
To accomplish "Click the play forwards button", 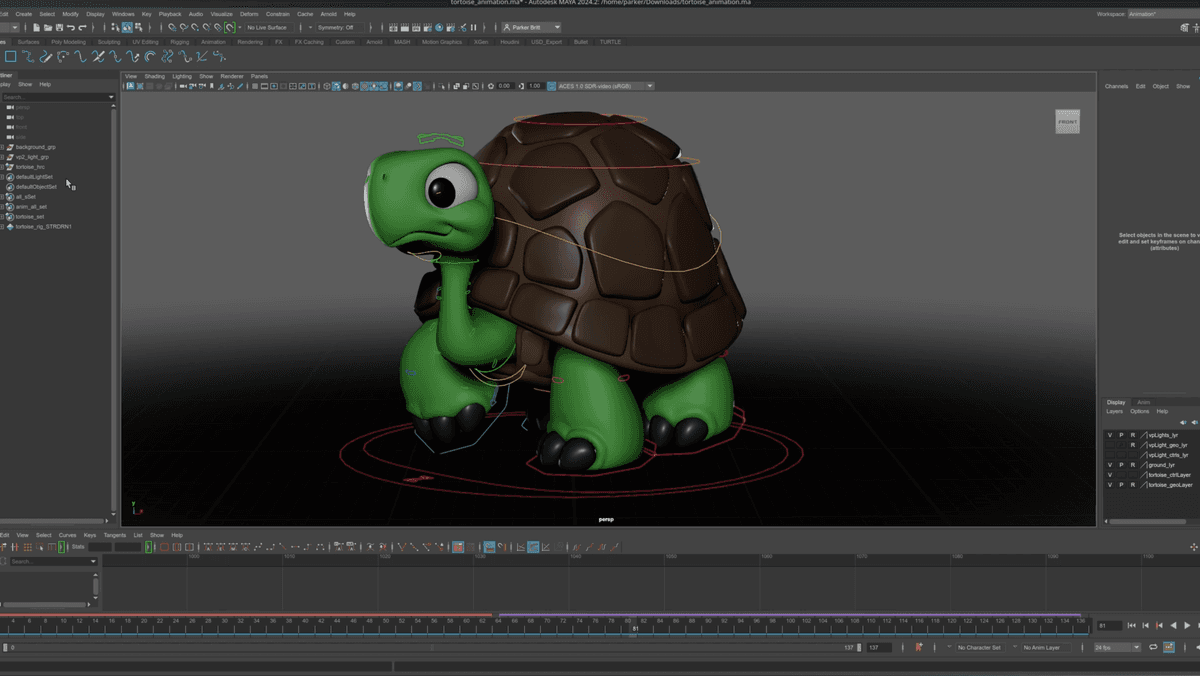I will pos(1187,626).
